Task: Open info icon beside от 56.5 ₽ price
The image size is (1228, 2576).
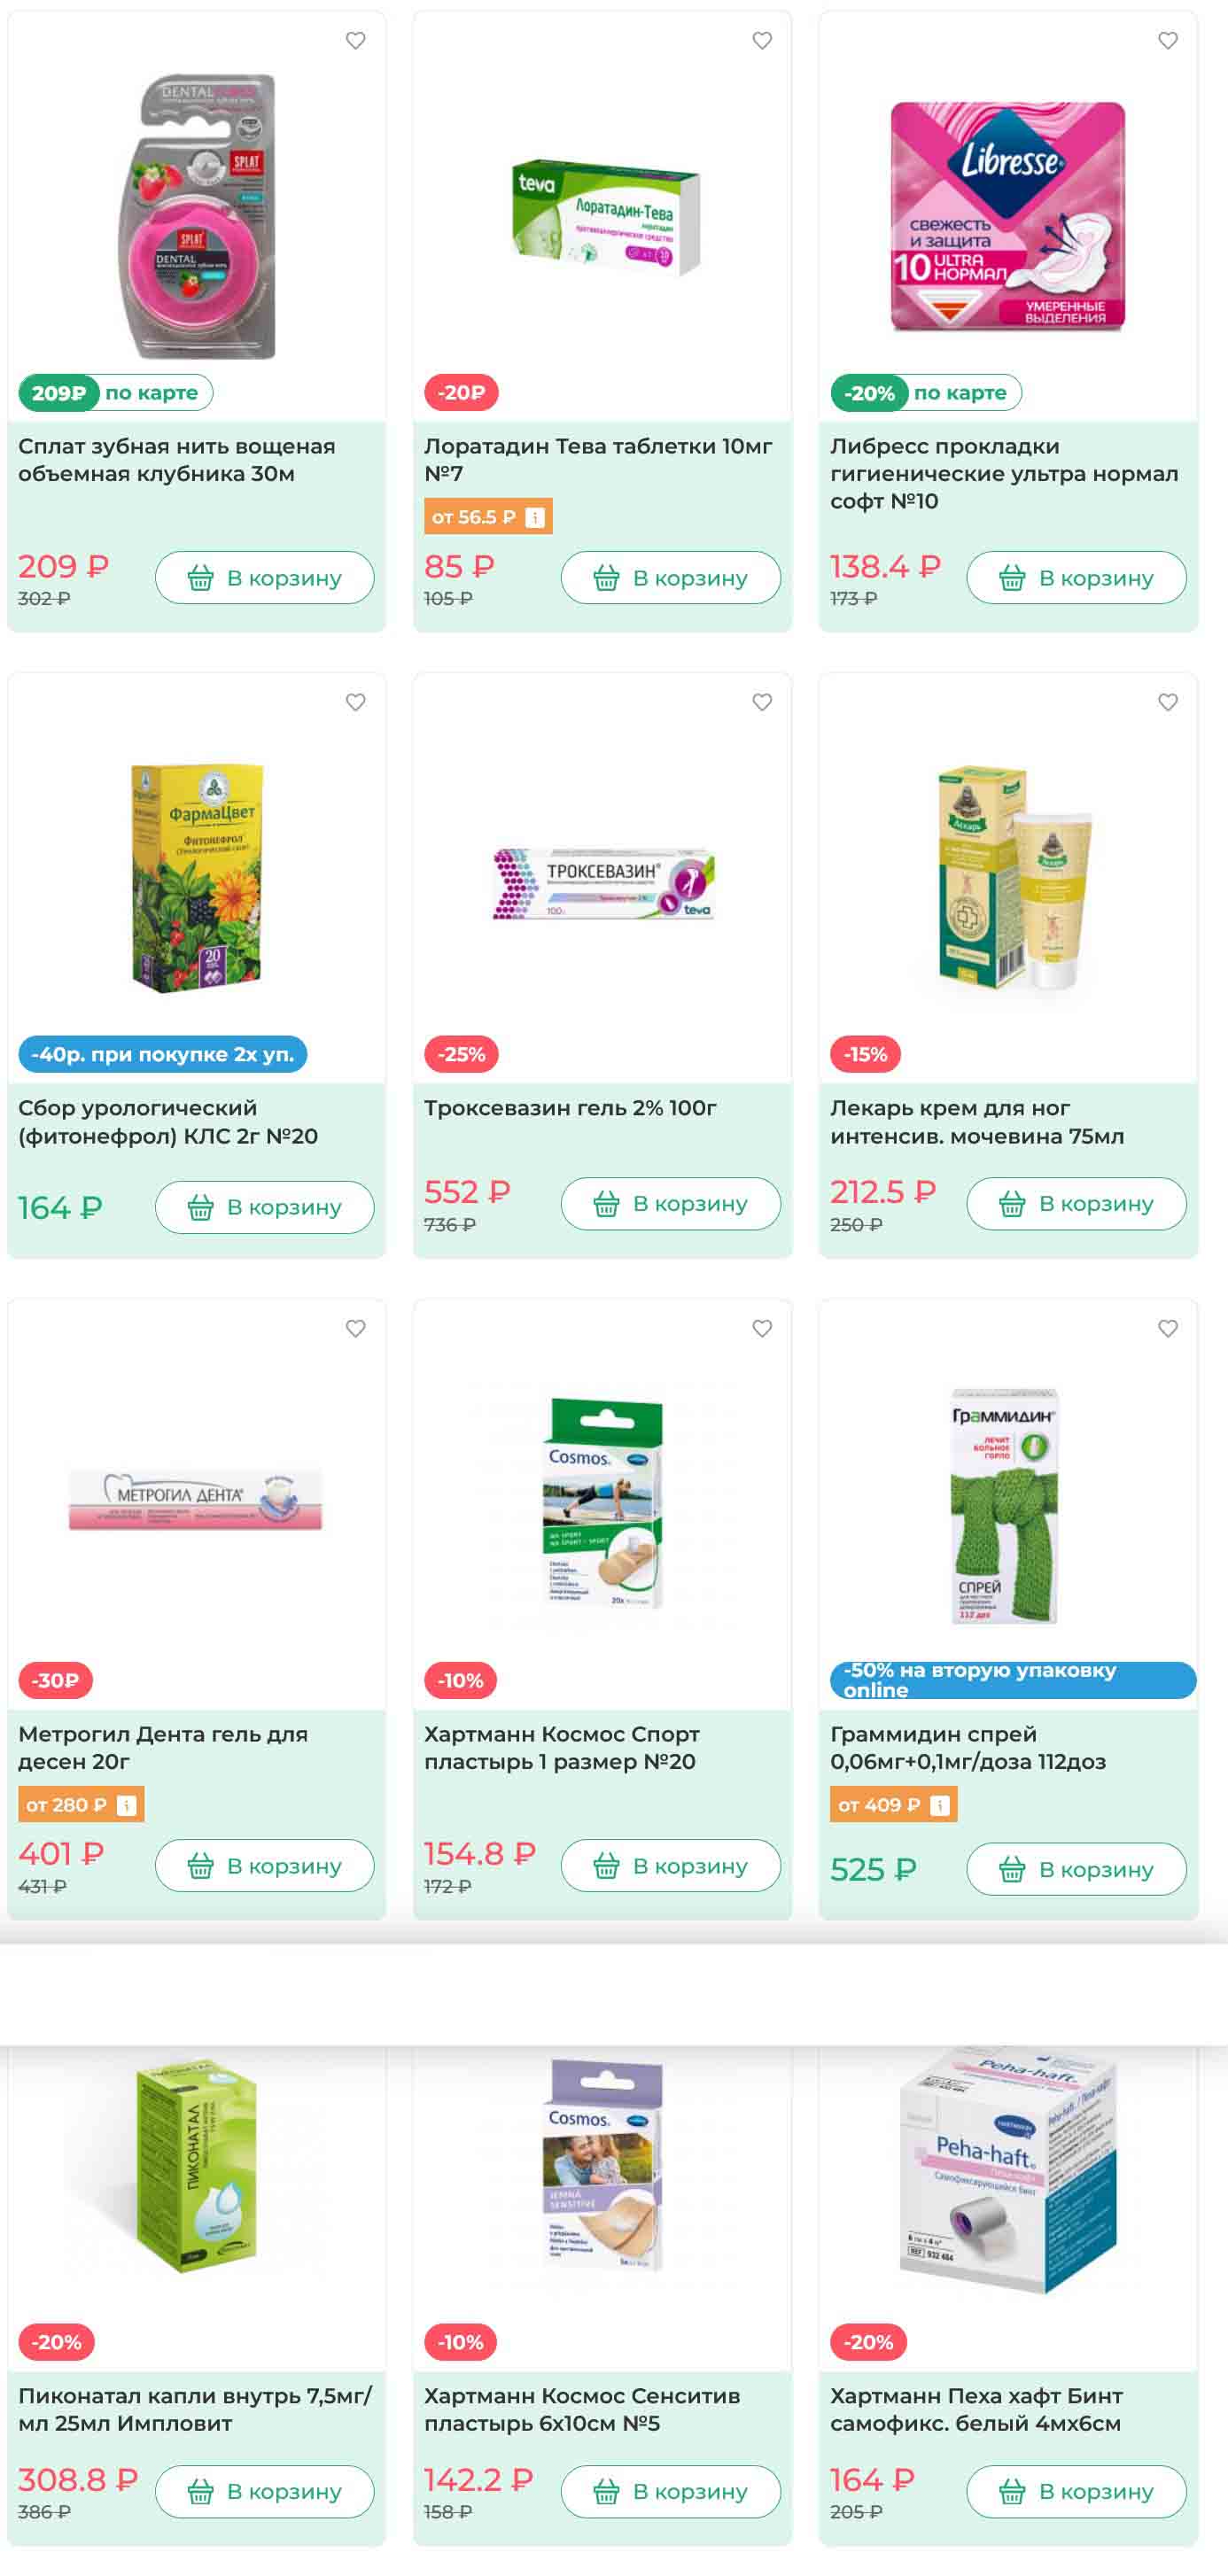Action: pyautogui.click(x=535, y=517)
